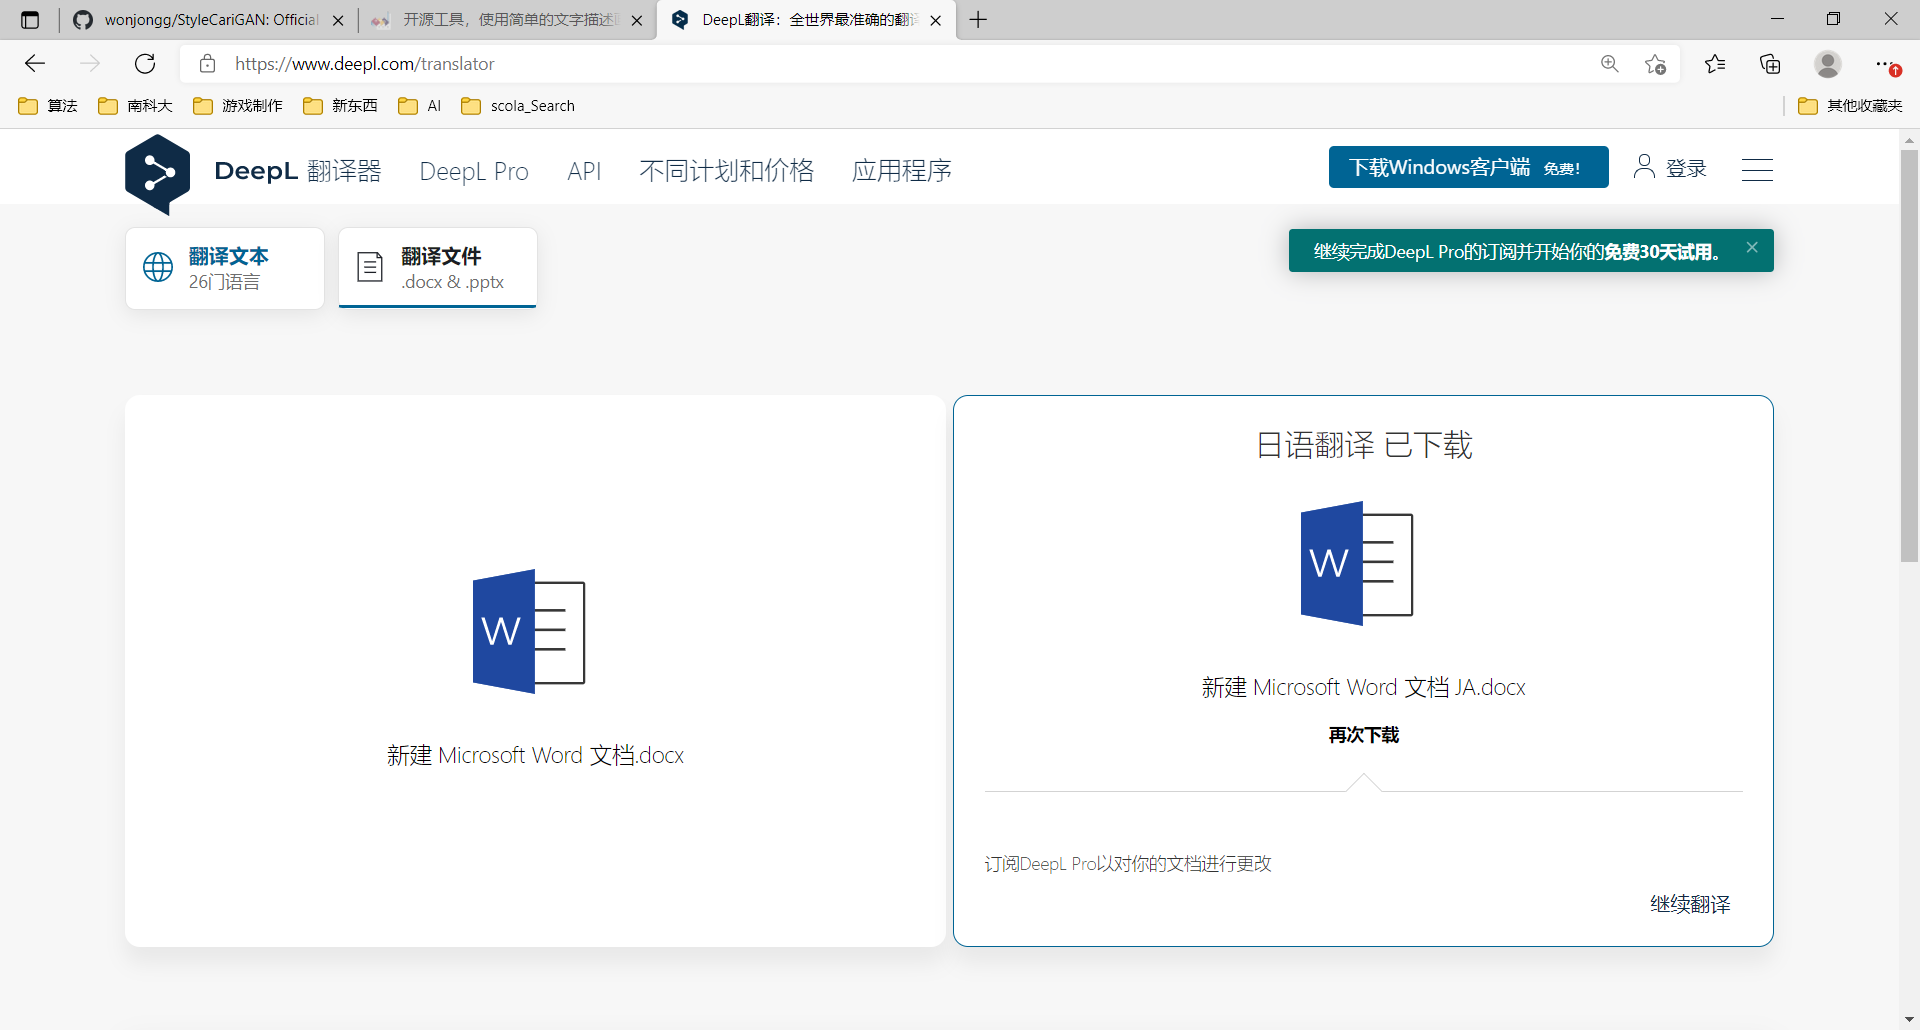The height and width of the screenshot is (1030, 1920).
Task: Open the API navigation link
Action: coord(584,171)
